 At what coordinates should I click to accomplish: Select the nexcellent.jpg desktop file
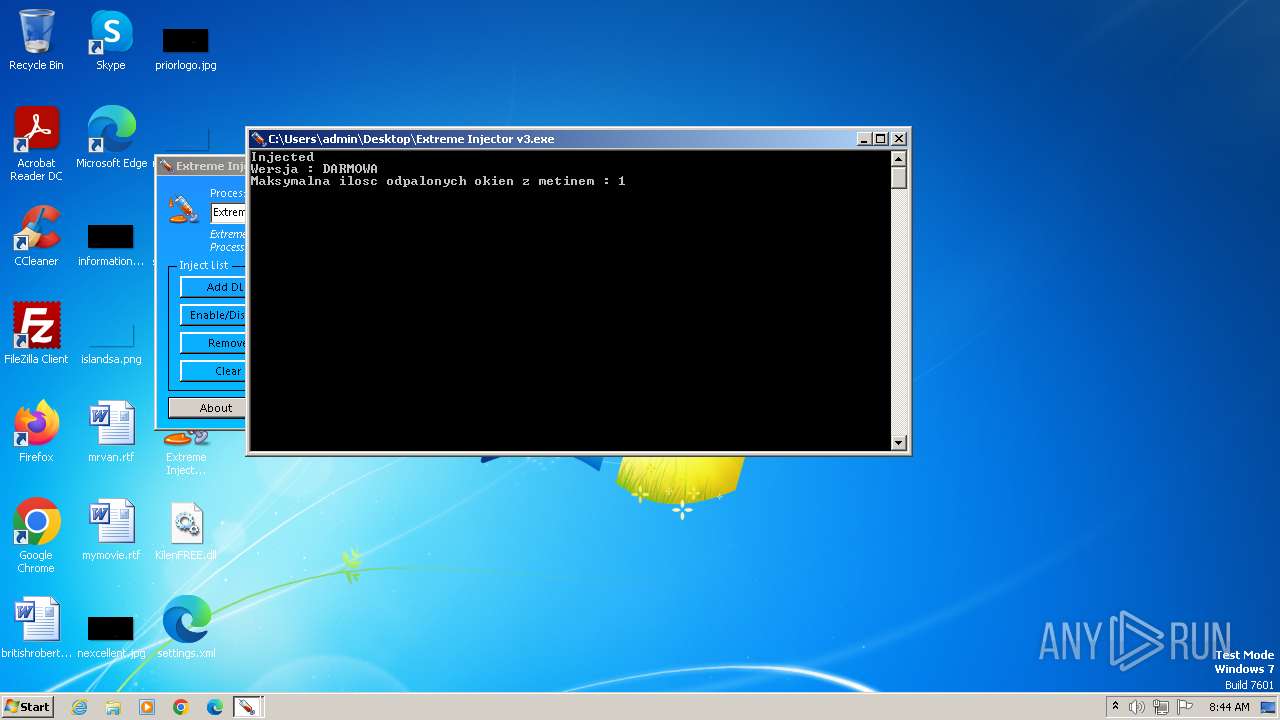click(x=111, y=635)
